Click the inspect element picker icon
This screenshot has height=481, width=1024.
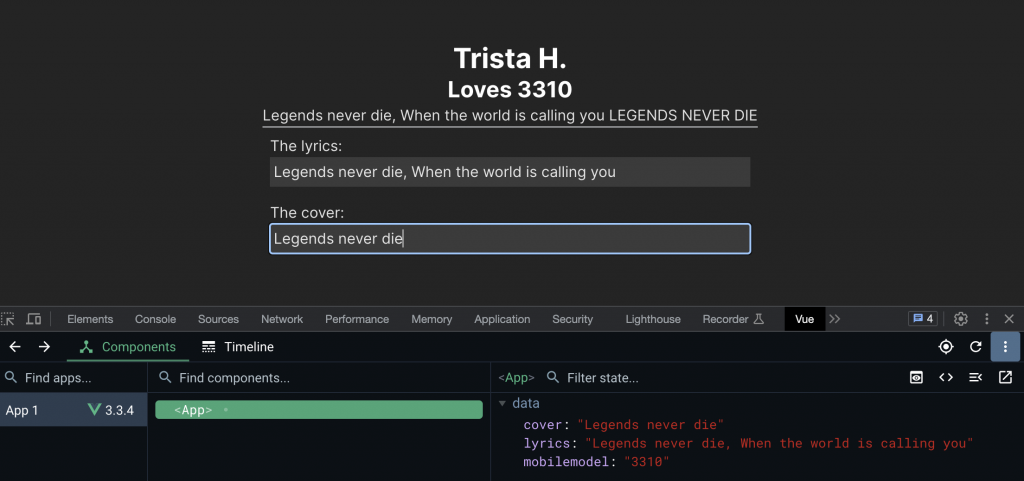(x=9, y=319)
